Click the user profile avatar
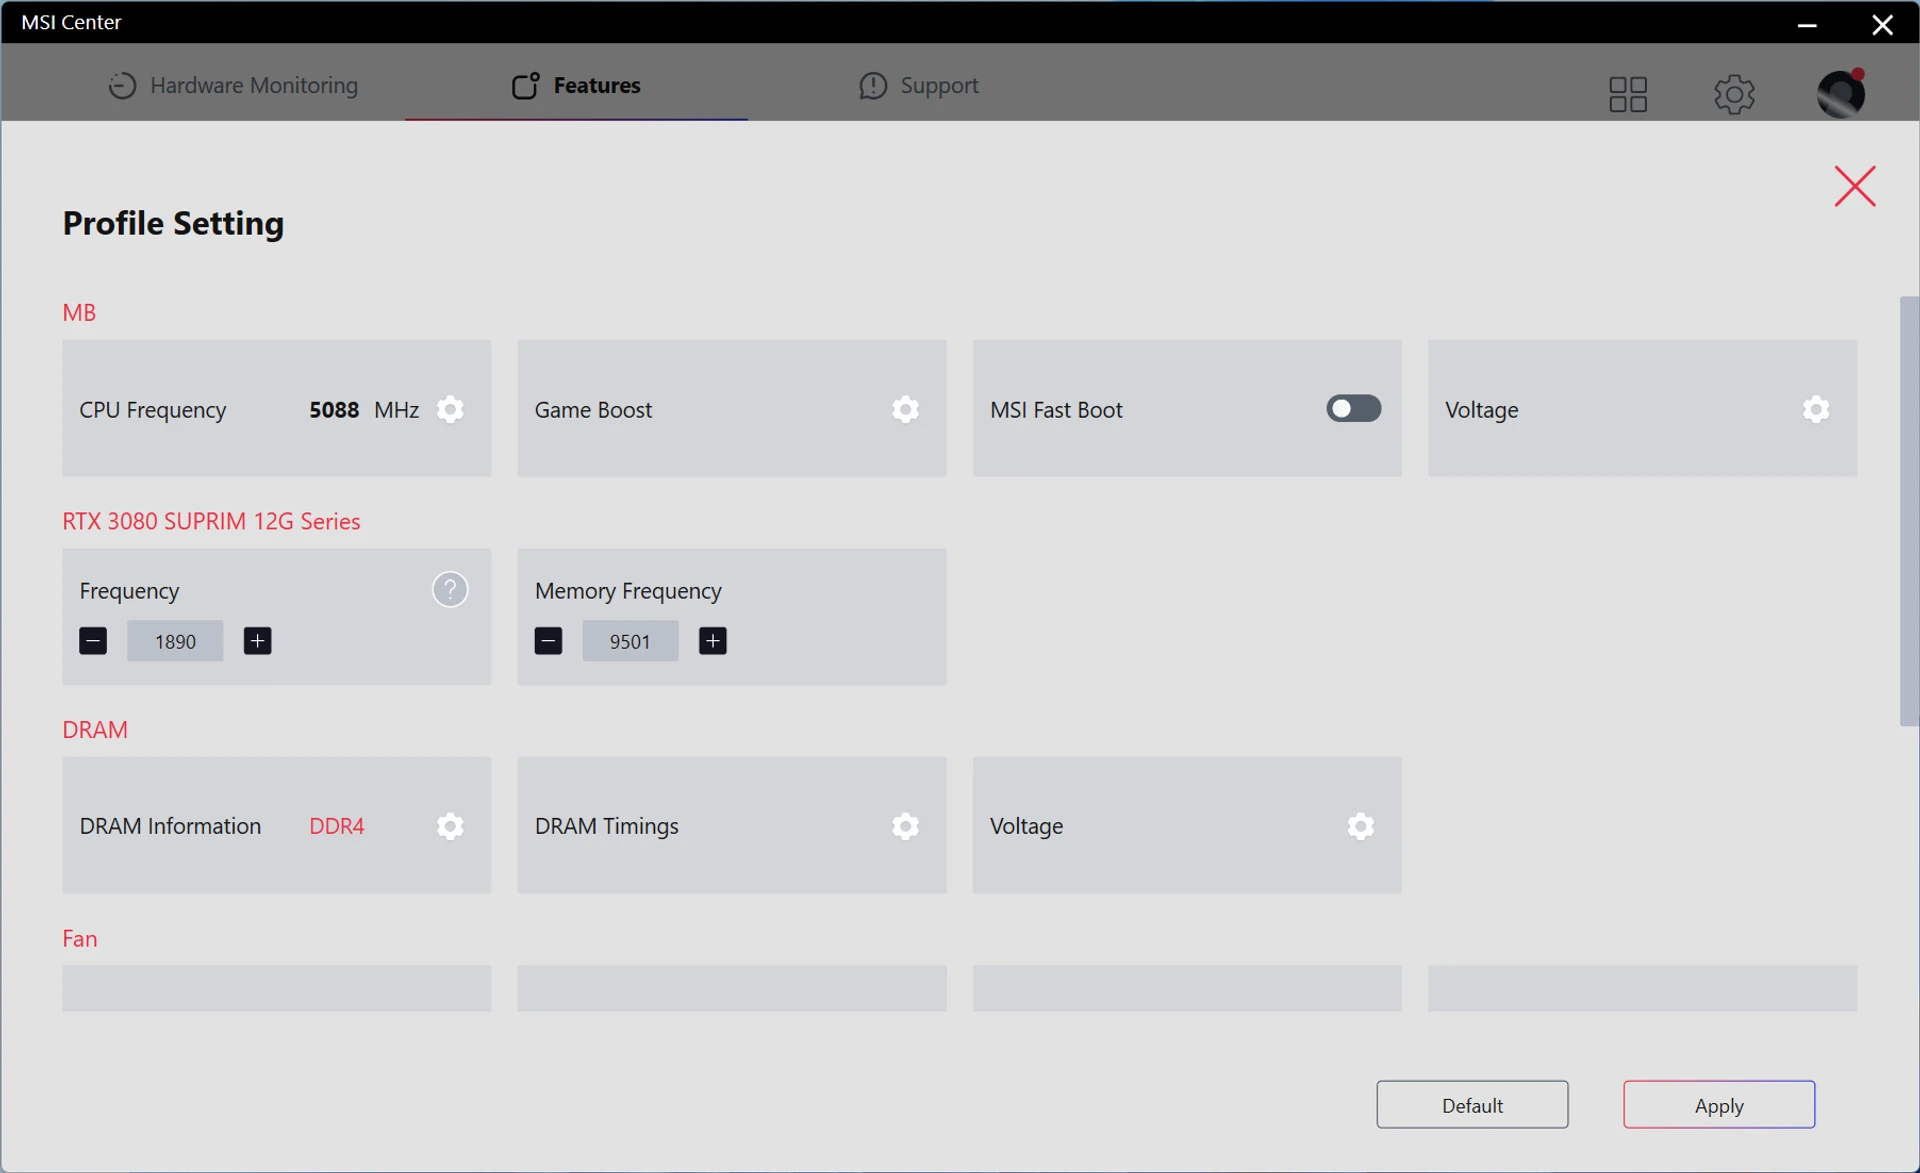Screen dimensions: 1920x1173 [1841, 93]
